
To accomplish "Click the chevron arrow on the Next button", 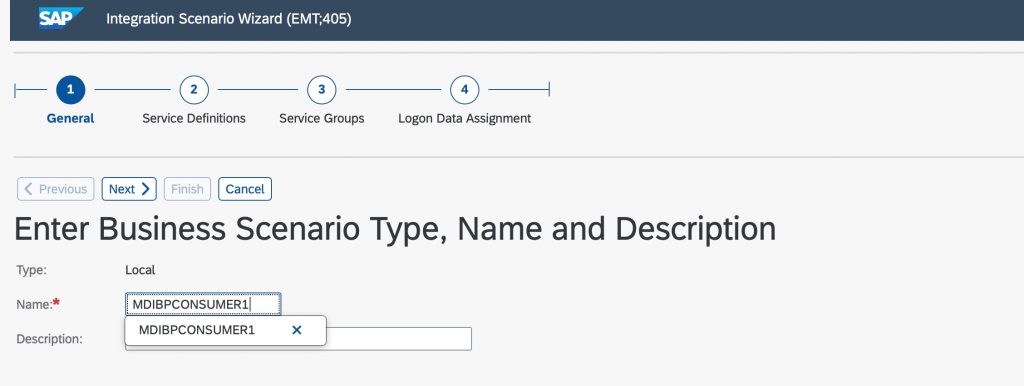I will tap(145, 189).
